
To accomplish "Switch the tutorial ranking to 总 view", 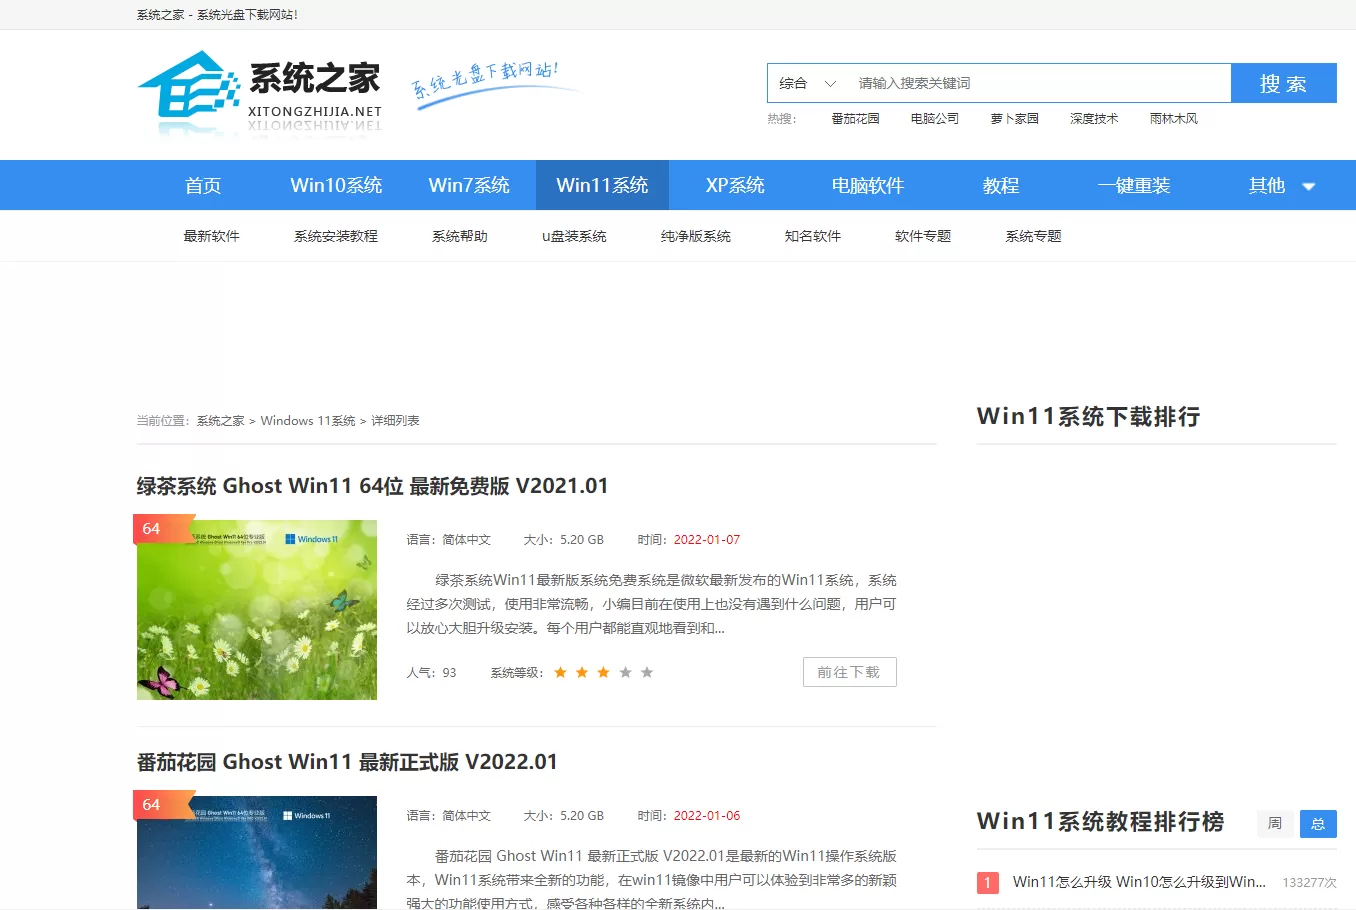I will pos(1318,823).
